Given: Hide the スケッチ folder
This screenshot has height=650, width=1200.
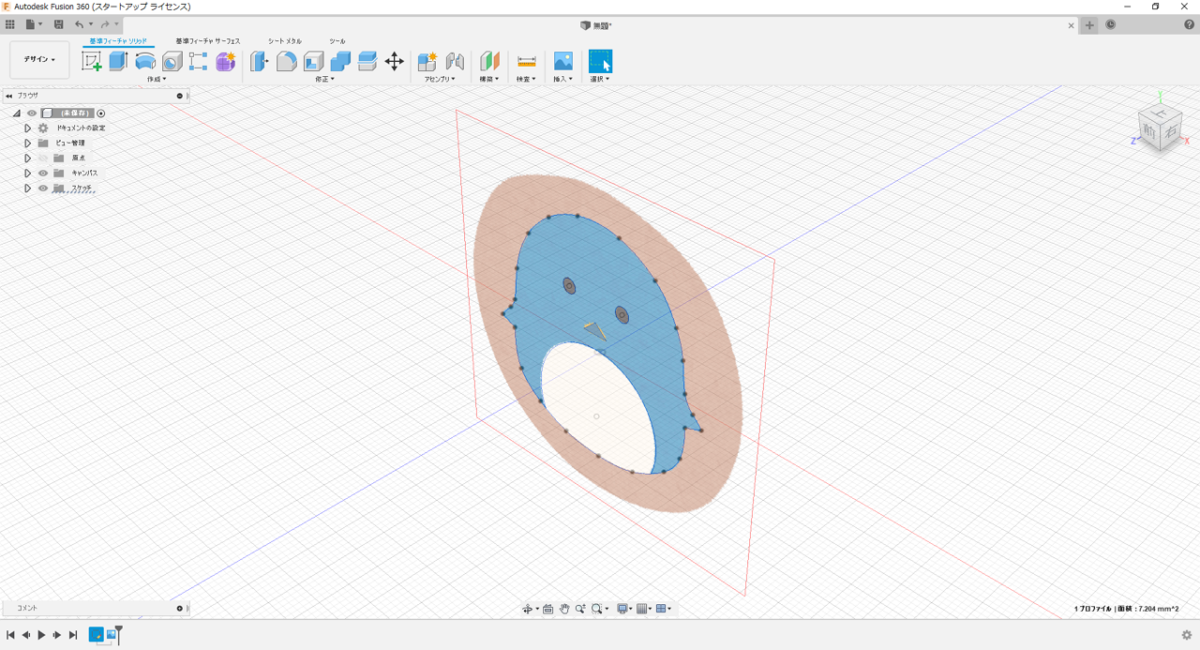Looking at the screenshot, I should coord(43,188).
